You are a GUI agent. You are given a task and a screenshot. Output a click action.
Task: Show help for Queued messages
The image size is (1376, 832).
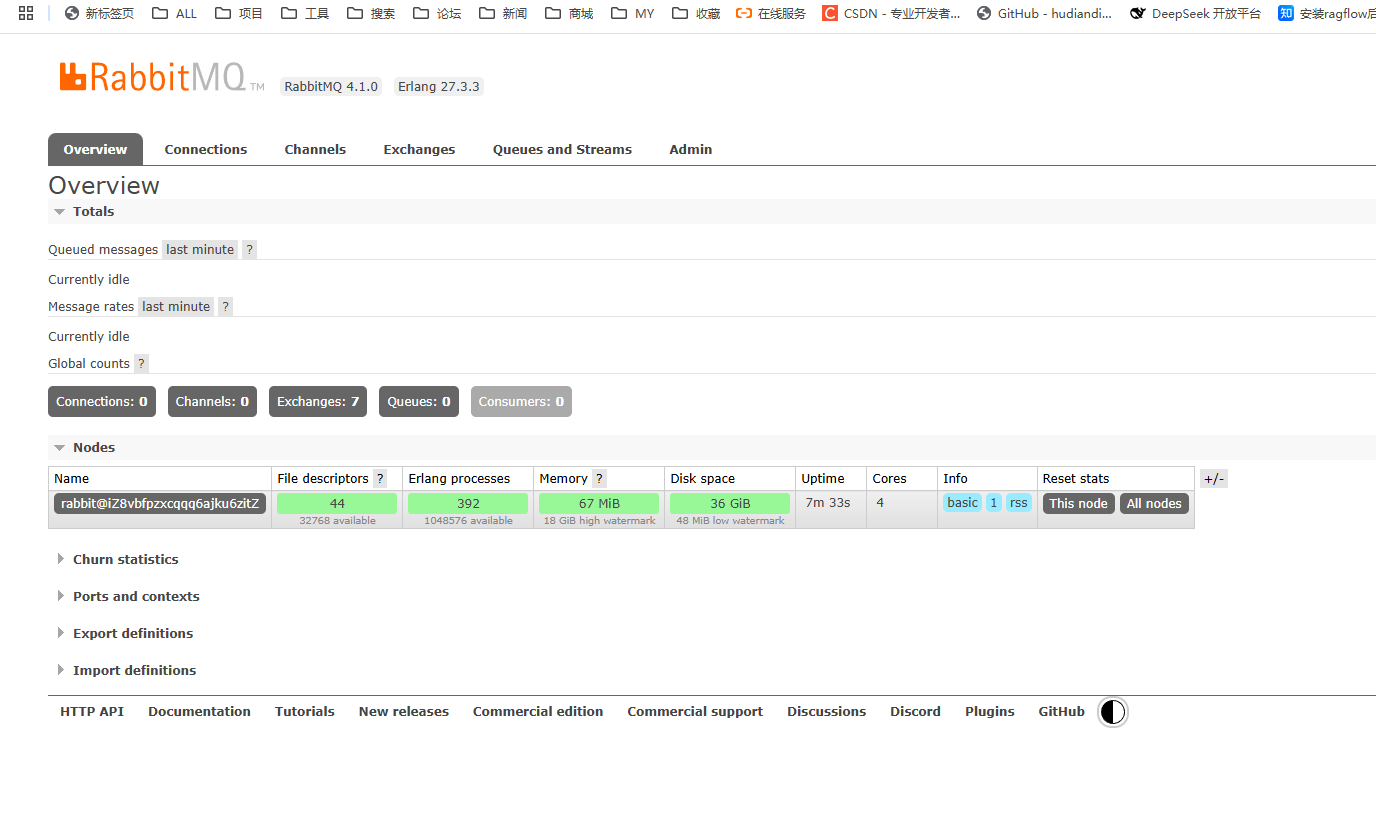click(x=250, y=250)
